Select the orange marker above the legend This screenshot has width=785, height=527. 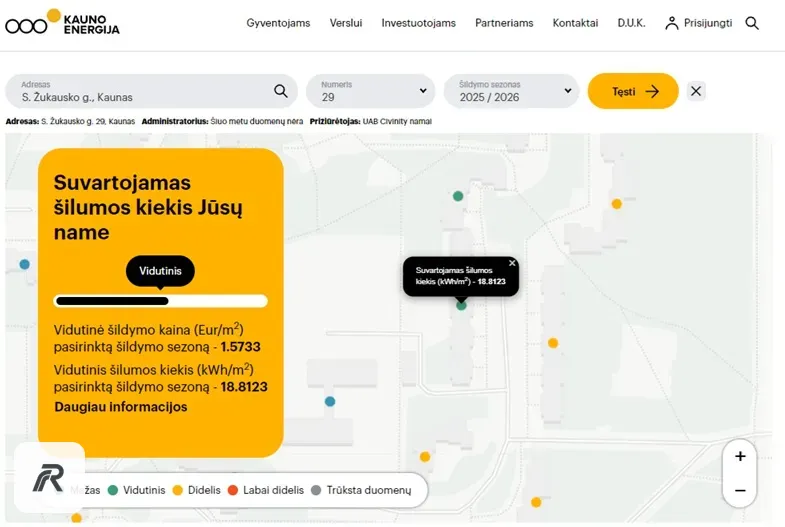tap(425, 456)
